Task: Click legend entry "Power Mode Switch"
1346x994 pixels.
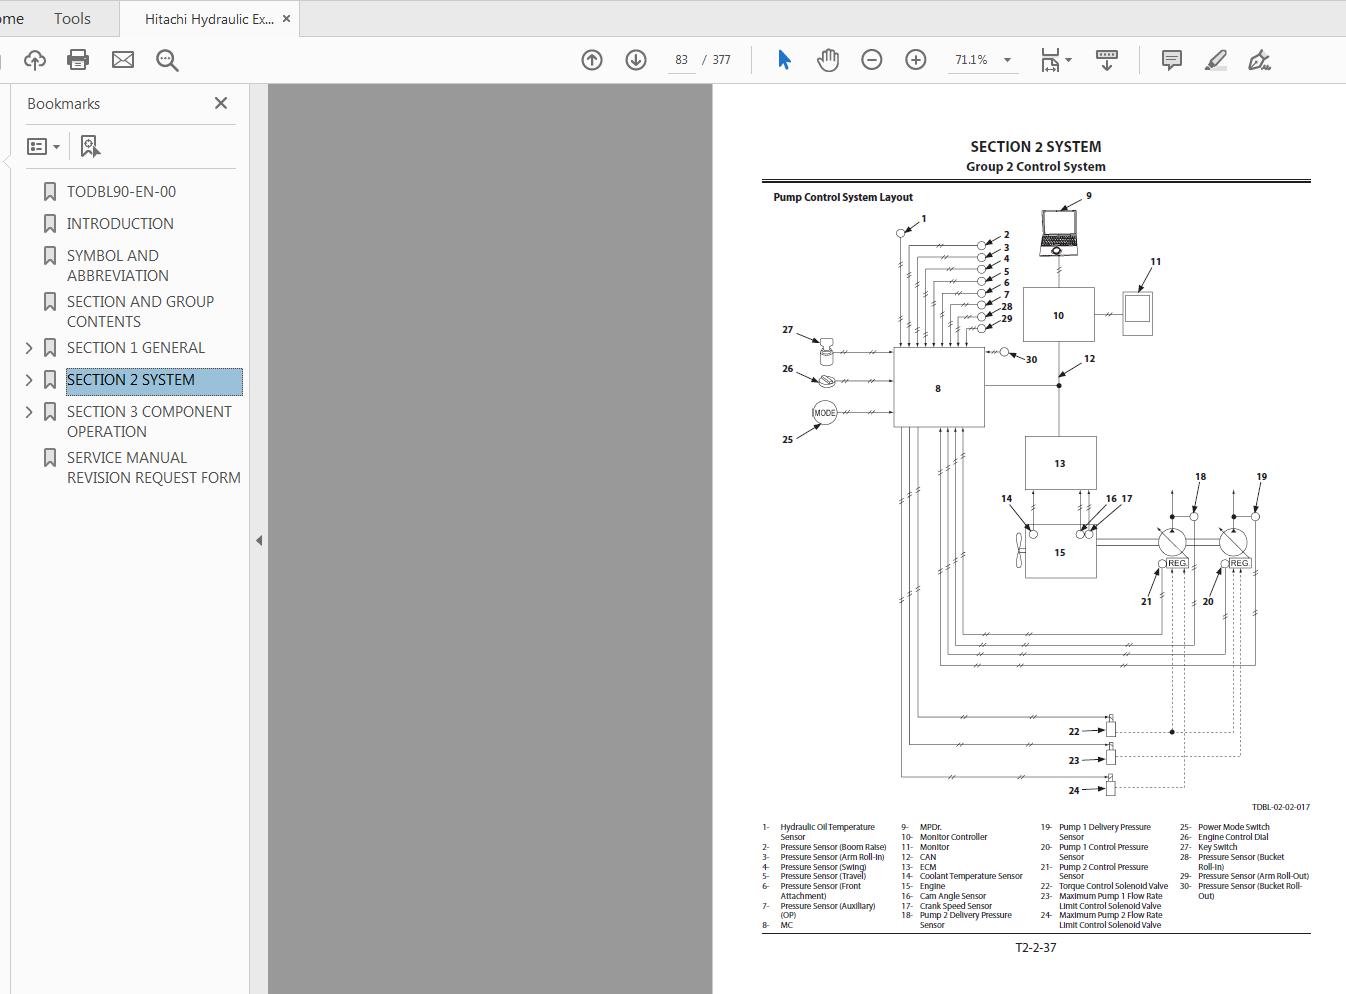Action: tap(1234, 827)
